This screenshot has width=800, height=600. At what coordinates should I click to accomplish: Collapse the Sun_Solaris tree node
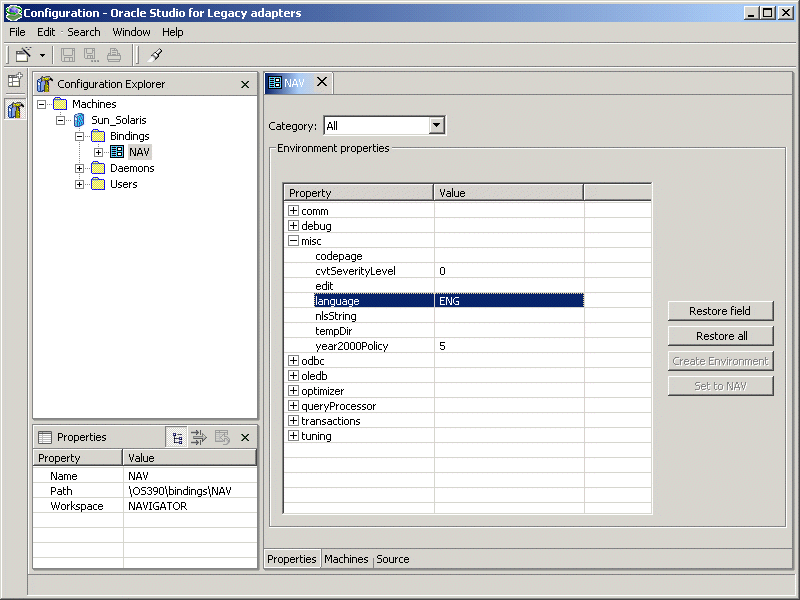pos(60,120)
